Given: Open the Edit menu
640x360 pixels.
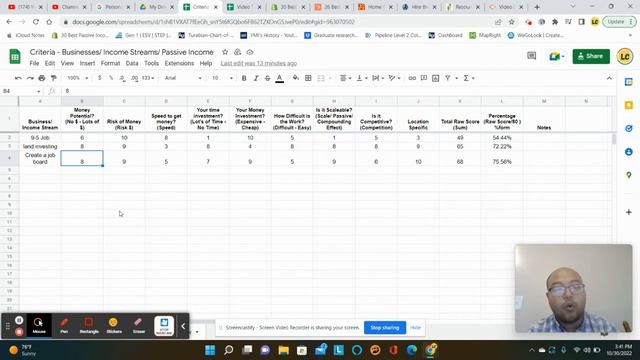Looking at the screenshot, I should point(50,63).
